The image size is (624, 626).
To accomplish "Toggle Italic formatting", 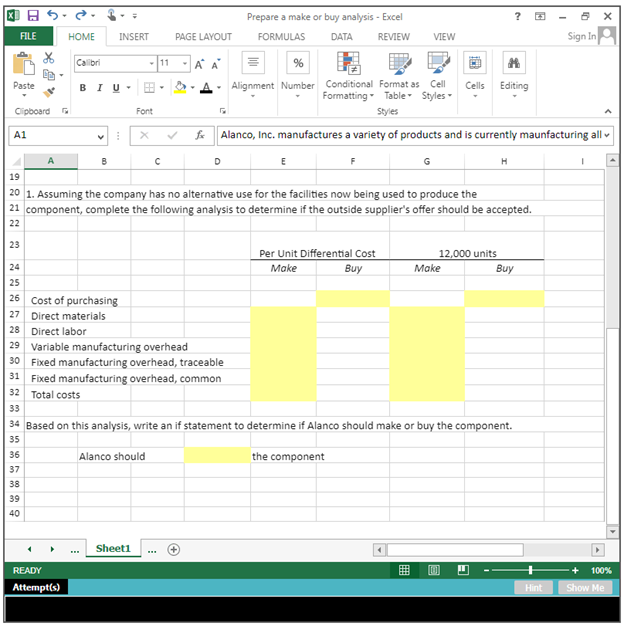I will [x=101, y=87].
